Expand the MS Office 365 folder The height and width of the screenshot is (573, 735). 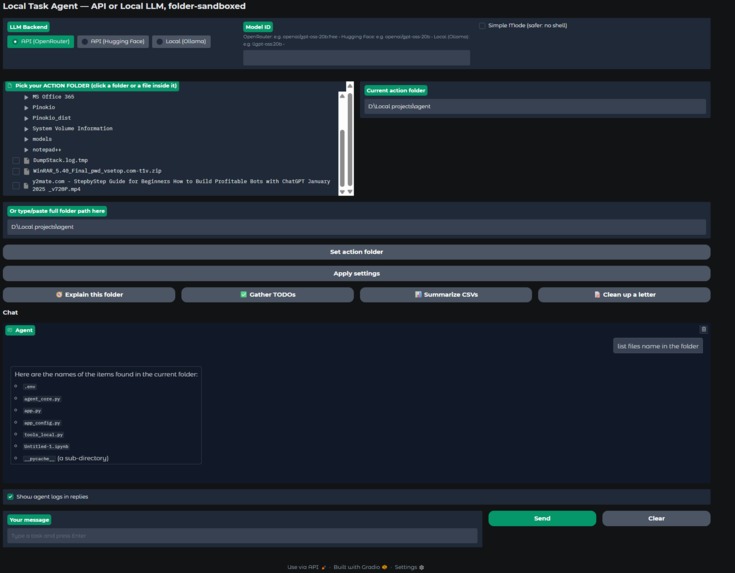(26, 97)
